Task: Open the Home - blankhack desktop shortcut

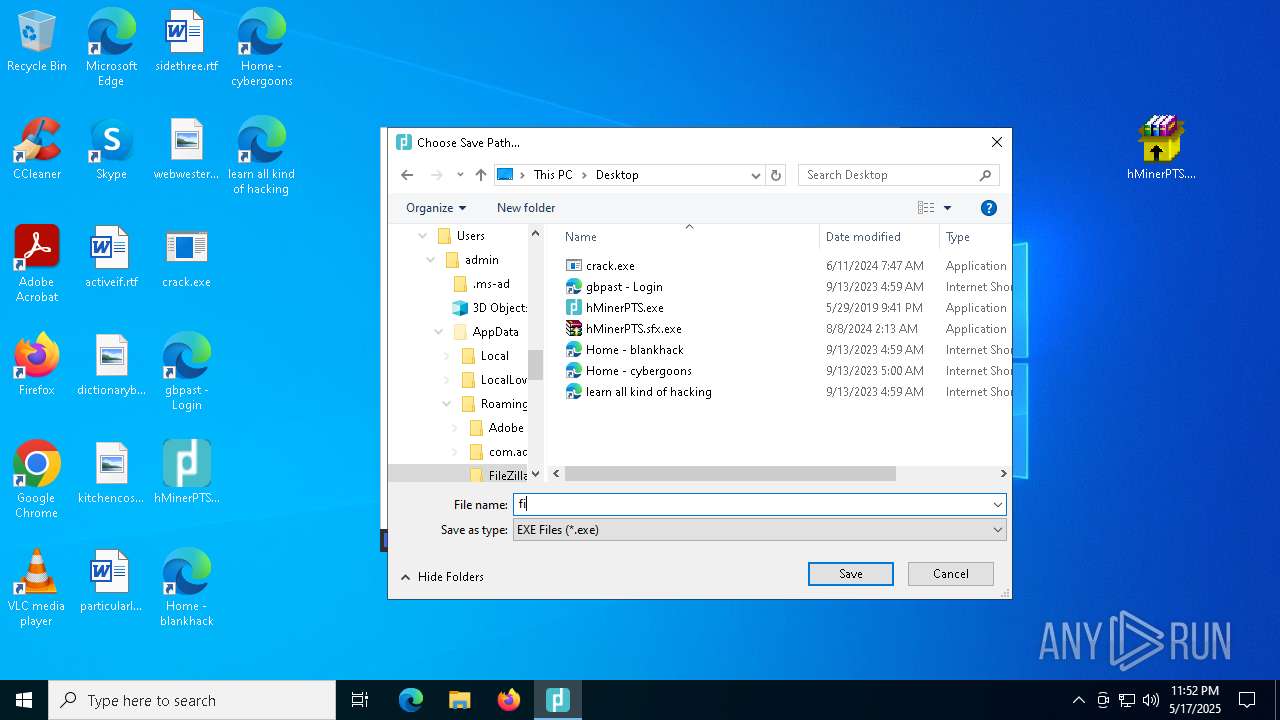Action: click(186, 588)
